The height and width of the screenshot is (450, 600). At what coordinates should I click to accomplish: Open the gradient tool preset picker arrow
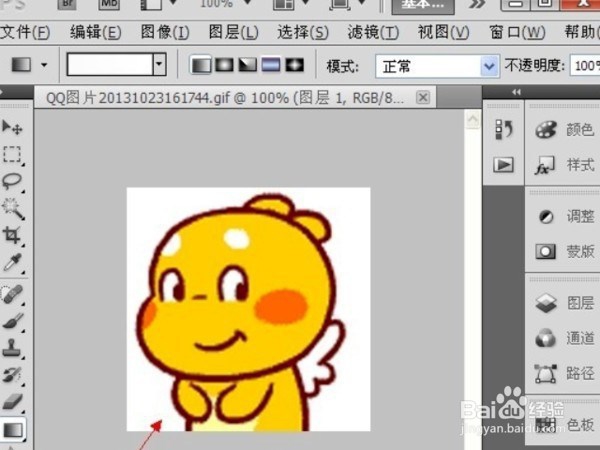(44, 65)
